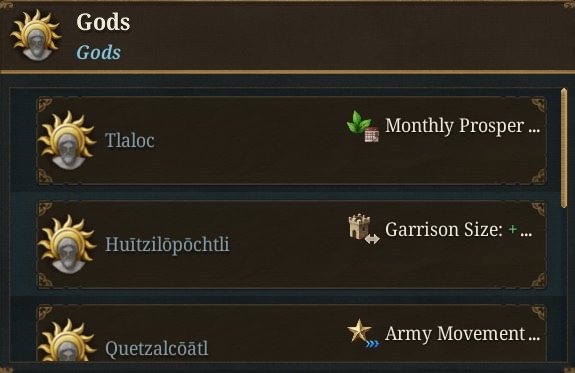Click the Gods header sun-bust icon
This screenshot has height=373, width=575.
[x=36, y=35]
